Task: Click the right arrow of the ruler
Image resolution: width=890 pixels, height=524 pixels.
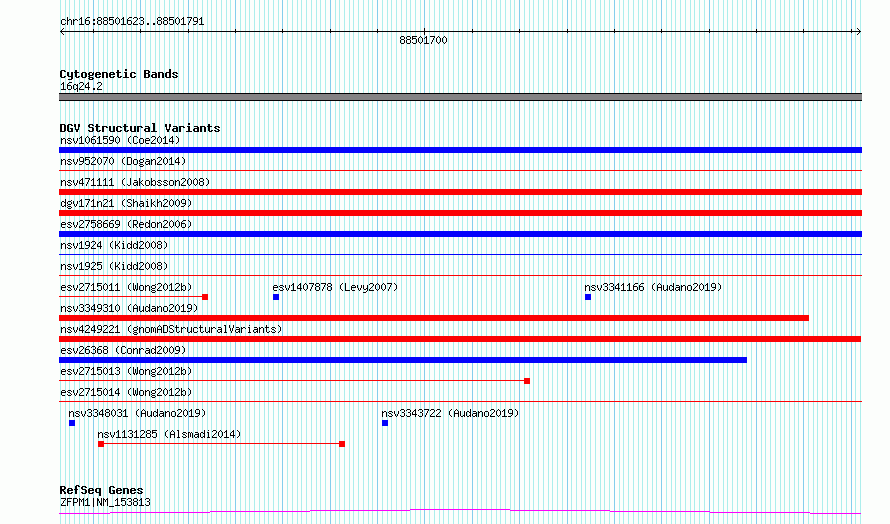Action: coord(858,32)
